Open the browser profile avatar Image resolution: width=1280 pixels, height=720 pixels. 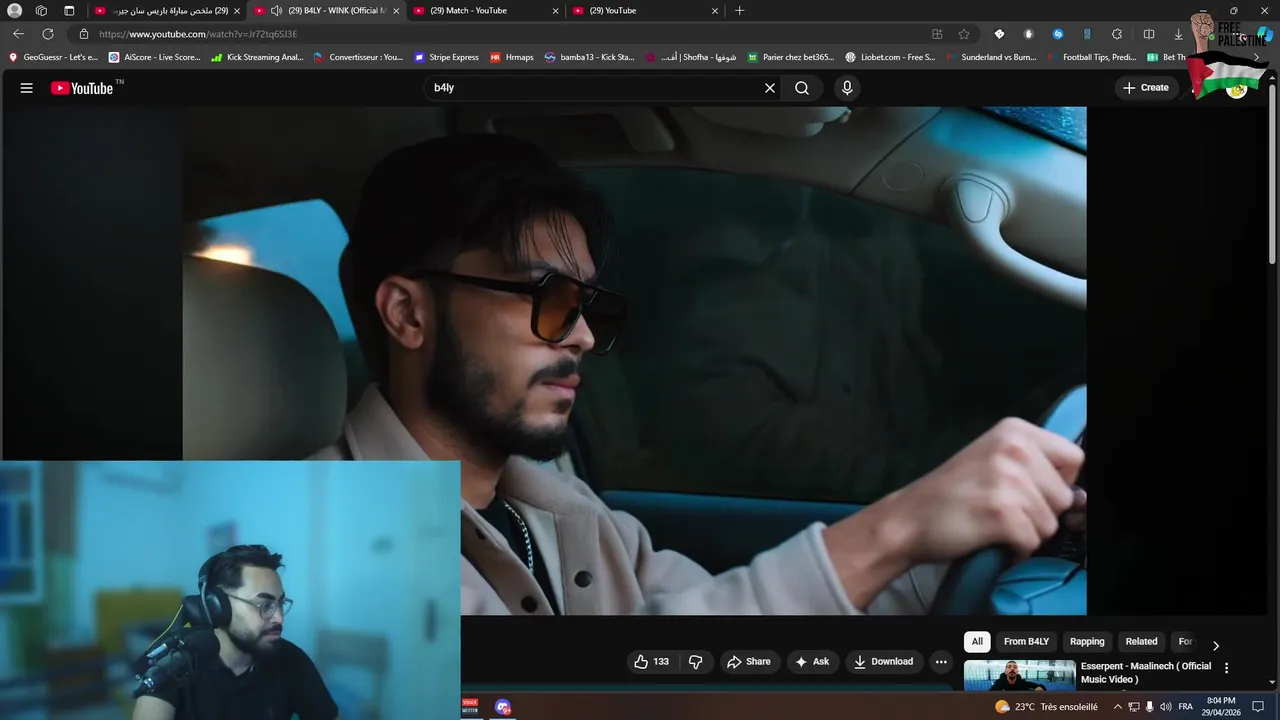[x=14, y=11]
